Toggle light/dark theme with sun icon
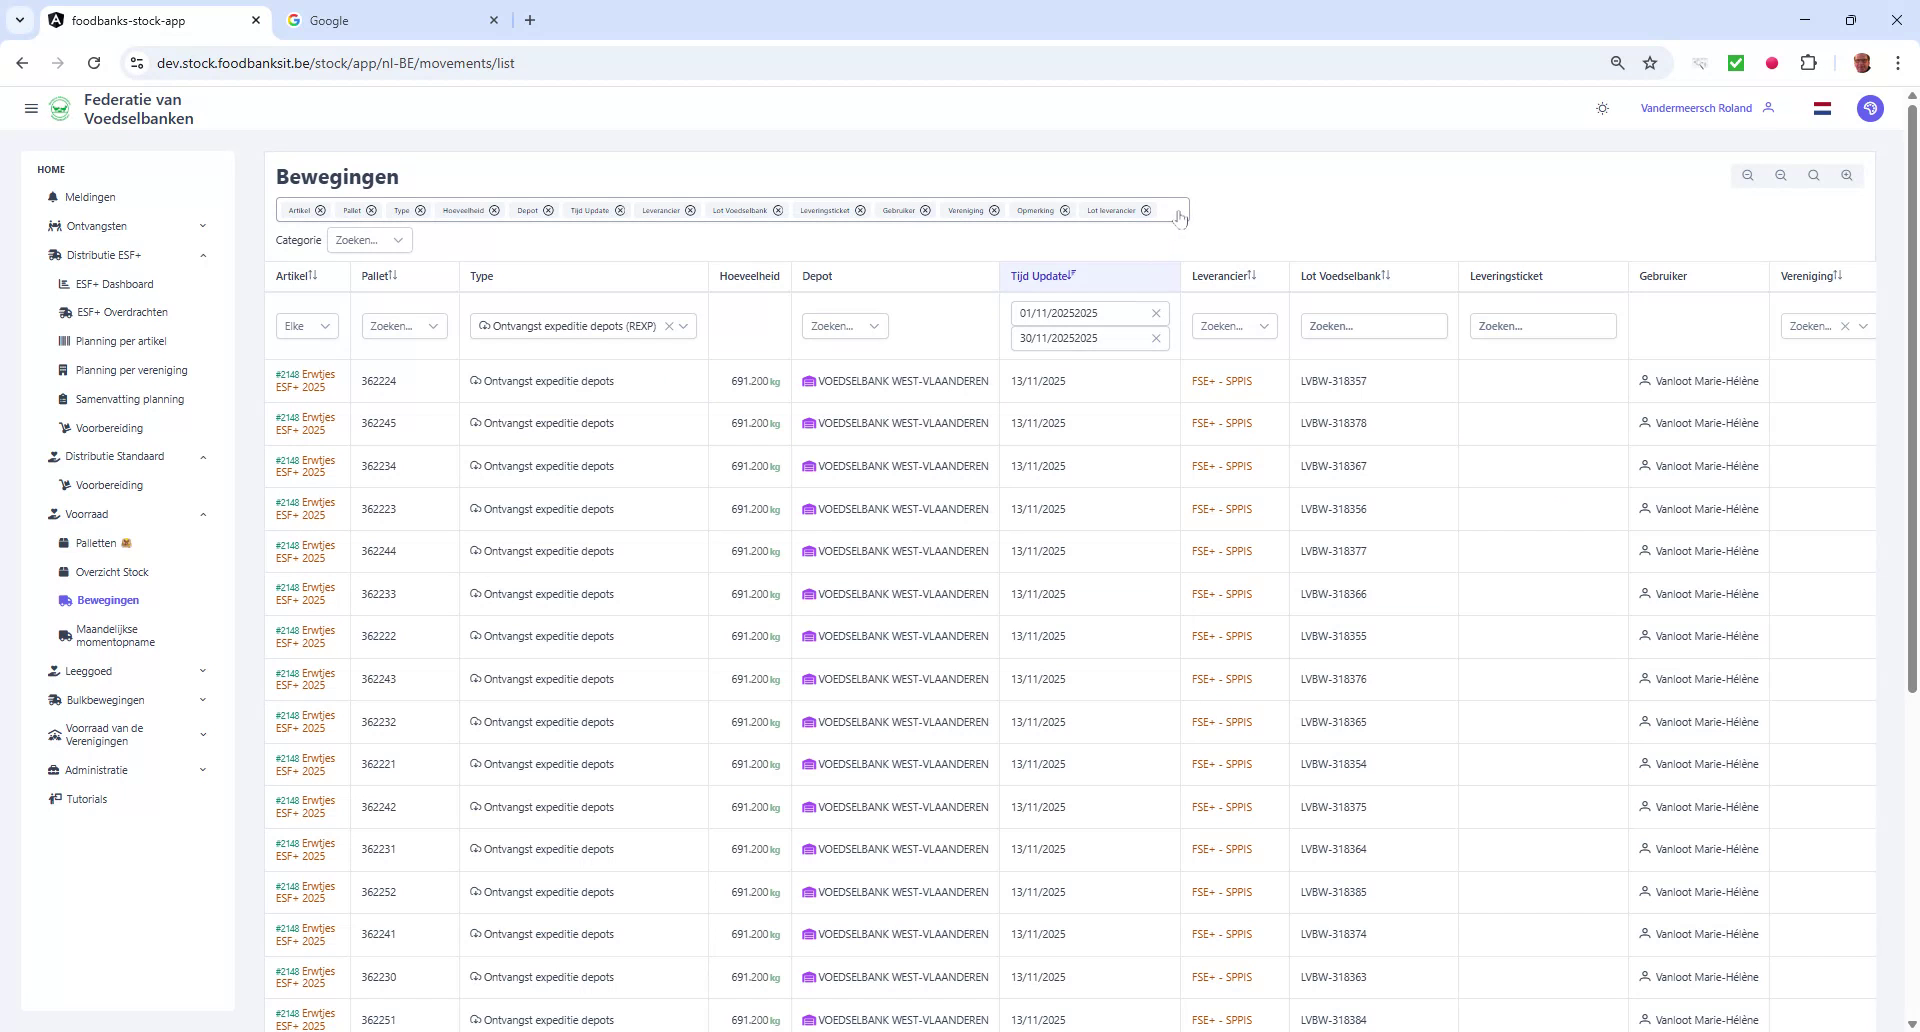 coord(1602,108)
